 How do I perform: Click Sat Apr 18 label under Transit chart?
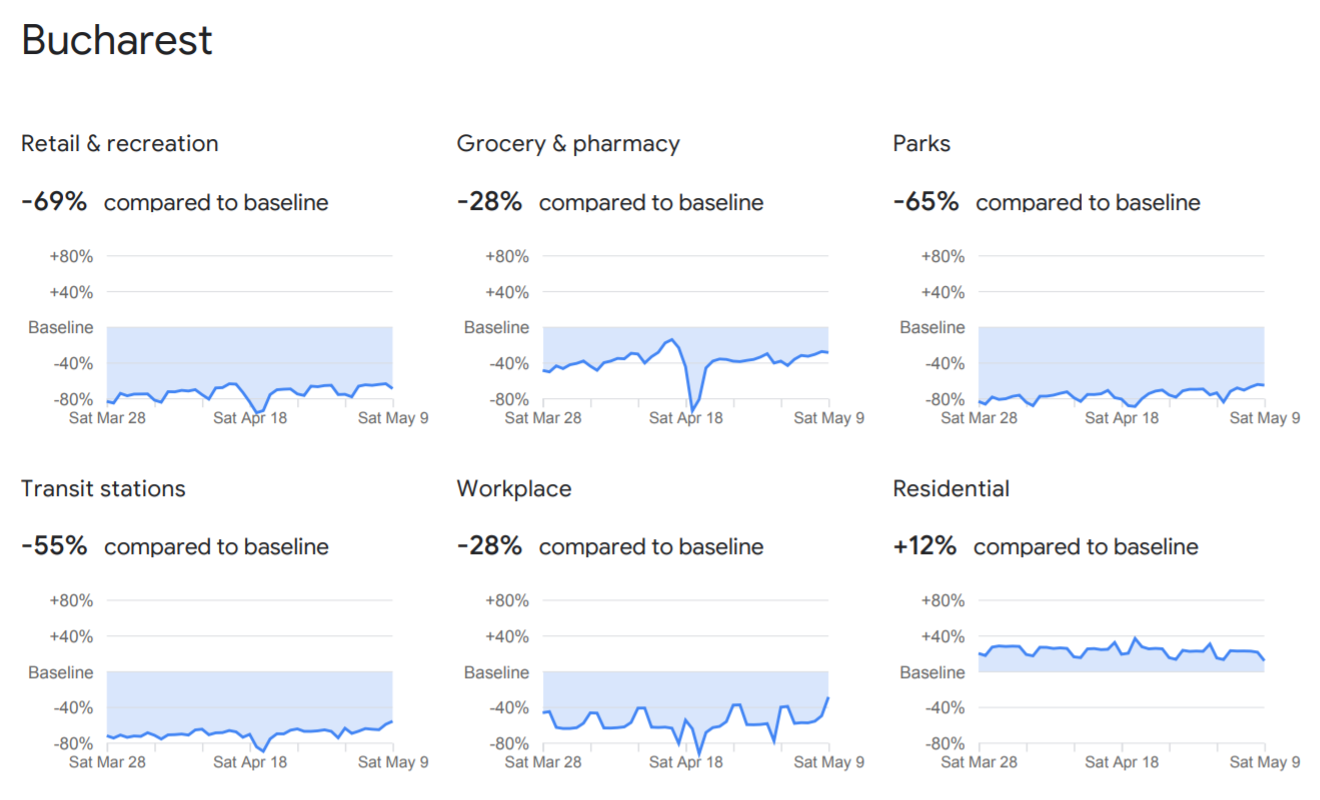click(250, 762)
